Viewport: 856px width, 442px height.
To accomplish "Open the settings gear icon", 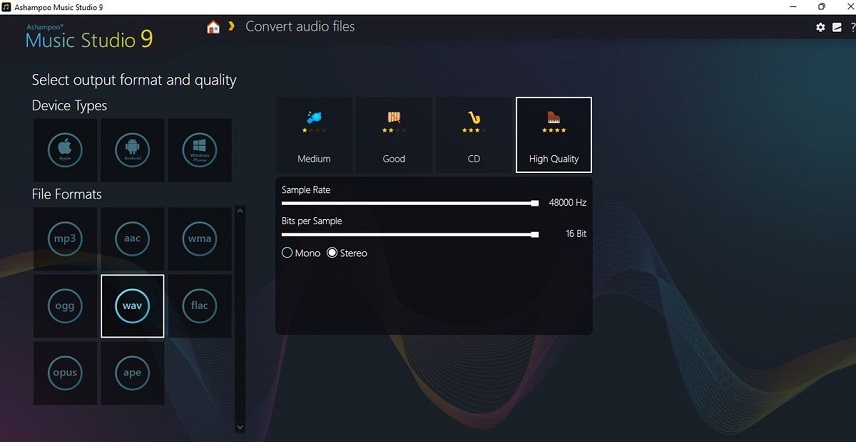I will pos(821,27).
